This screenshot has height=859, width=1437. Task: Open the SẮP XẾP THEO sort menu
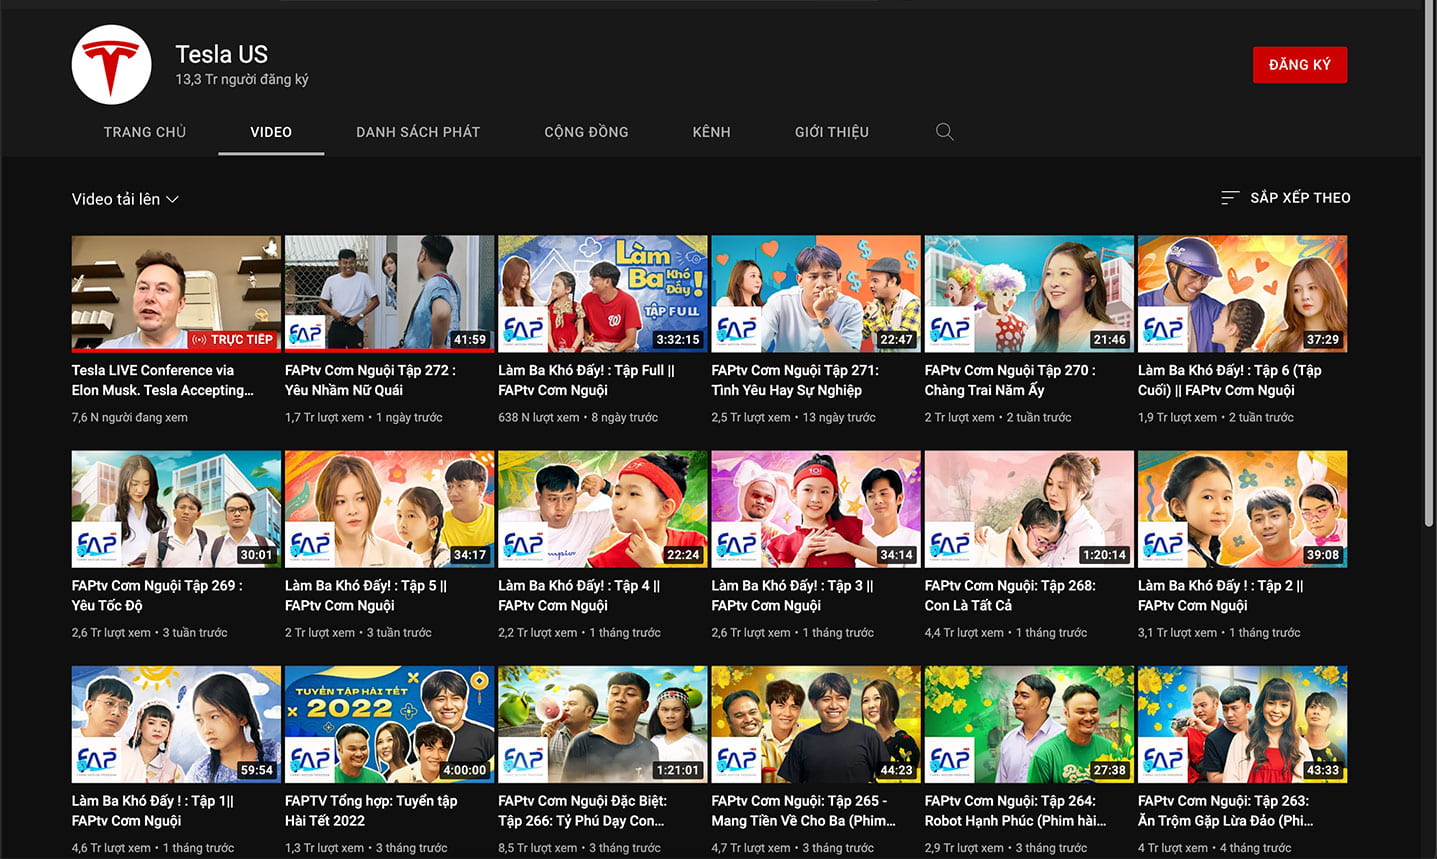click(1299, 198)
